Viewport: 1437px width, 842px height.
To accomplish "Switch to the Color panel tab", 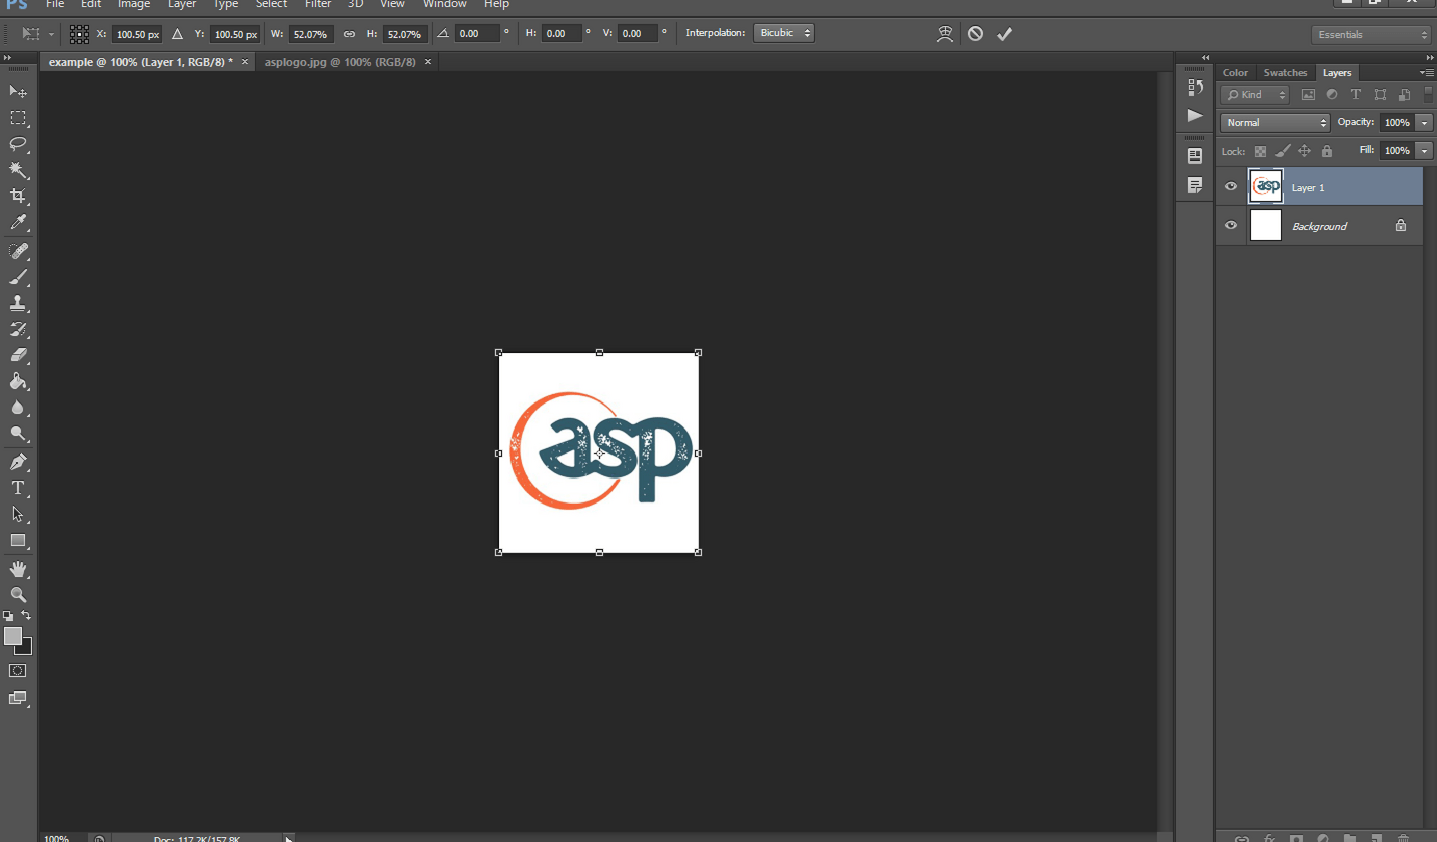I will 1235,73.
